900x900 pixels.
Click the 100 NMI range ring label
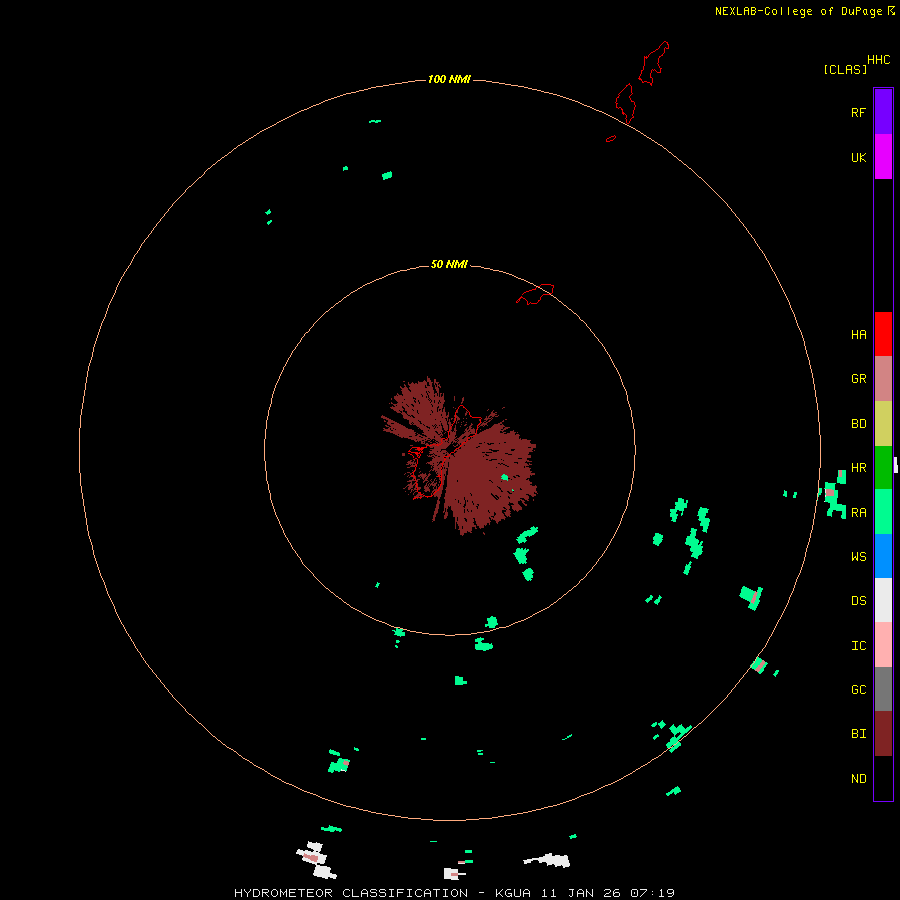(449, 79)
